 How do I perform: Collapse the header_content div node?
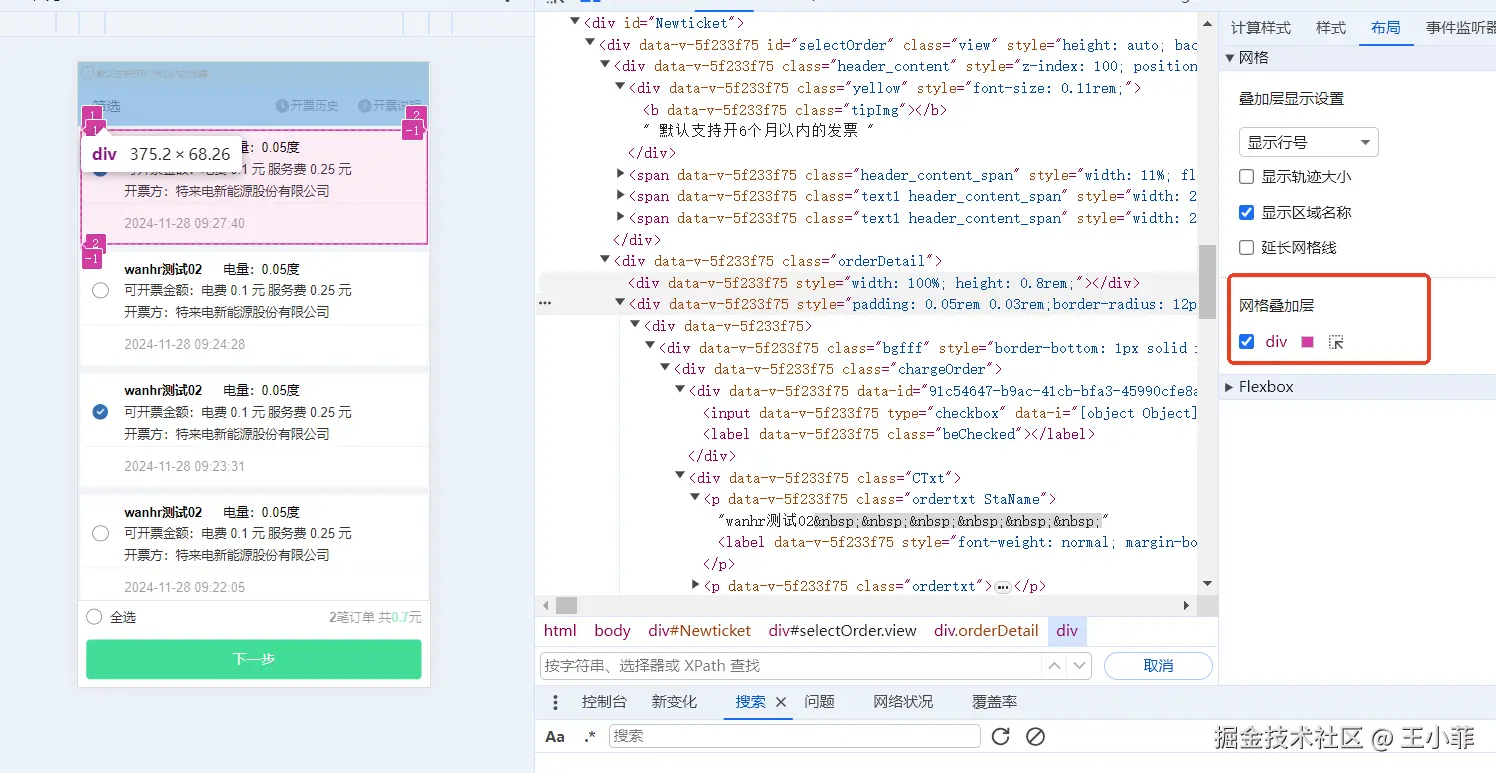click(605, 66)
